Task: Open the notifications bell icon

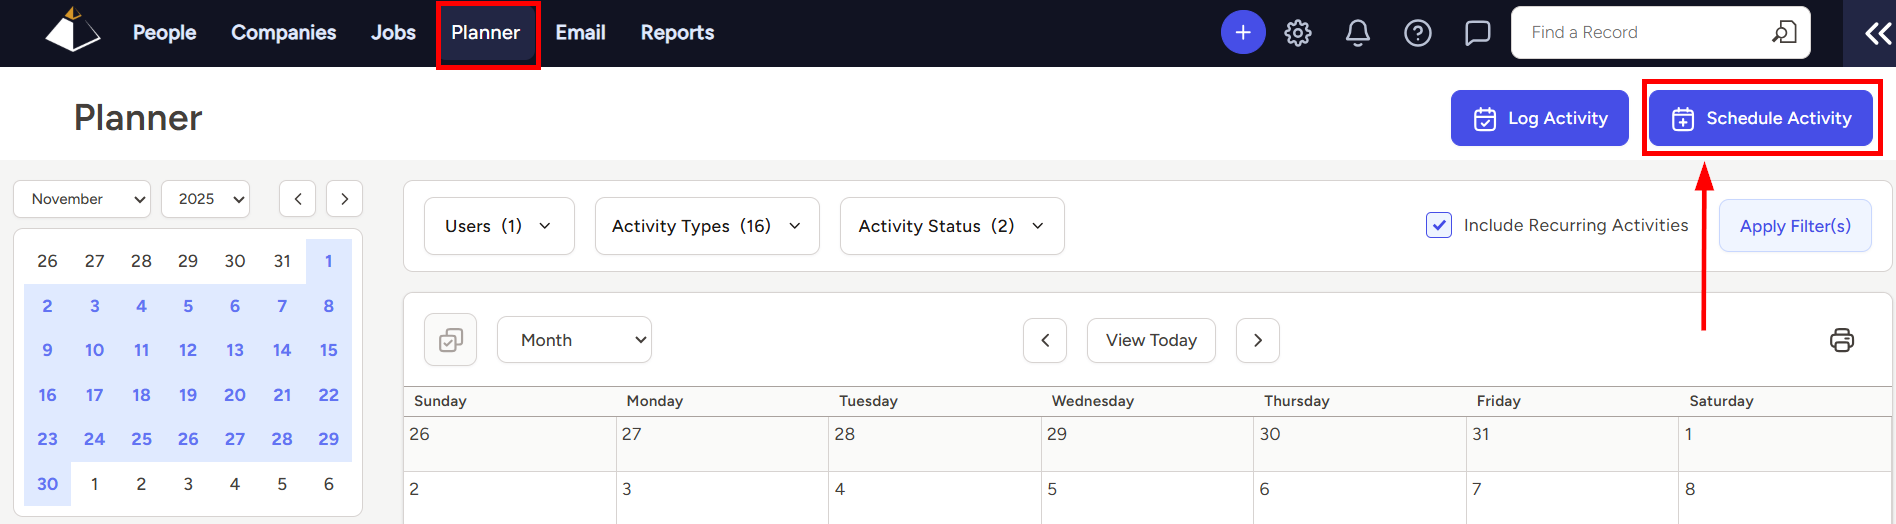Action: click(1358, 33)
